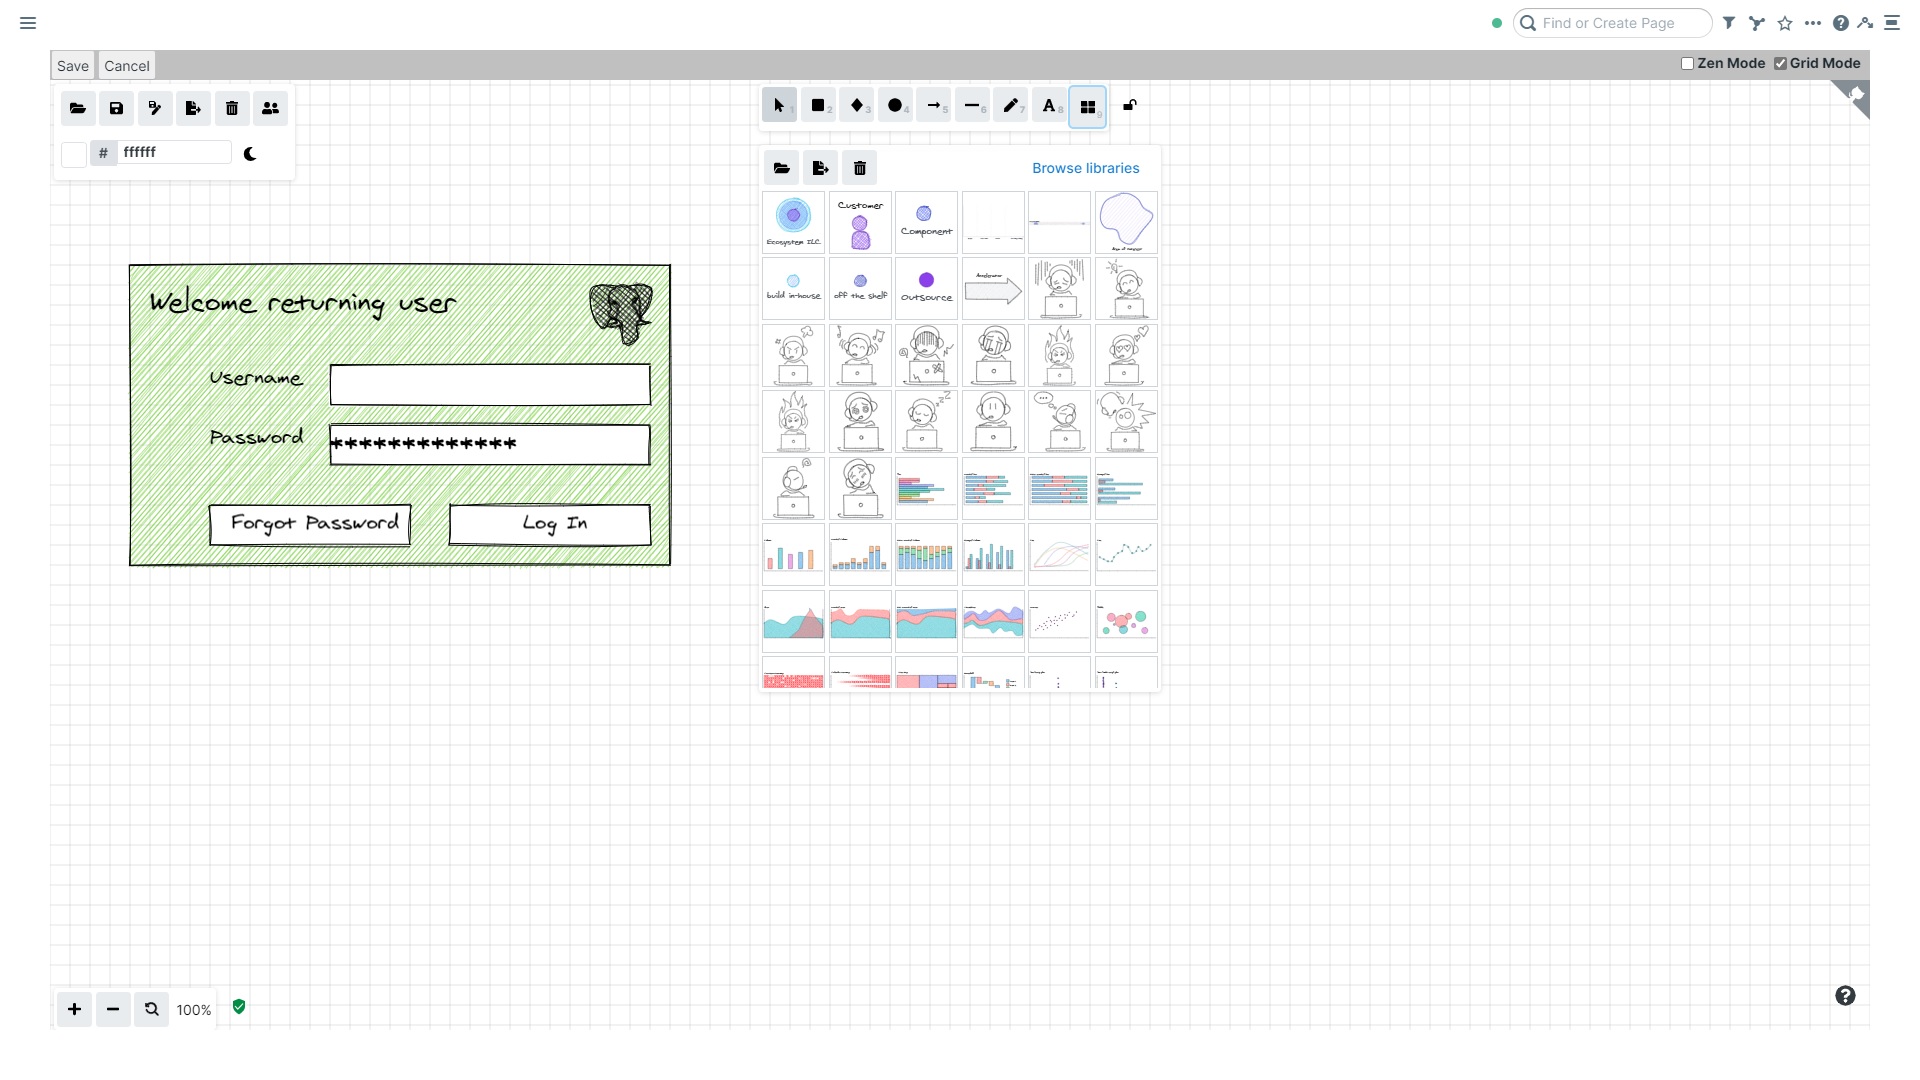The image size is (1920, 1080).
Task: Click the white canvas background color swatch
Action: coord(74,154)
